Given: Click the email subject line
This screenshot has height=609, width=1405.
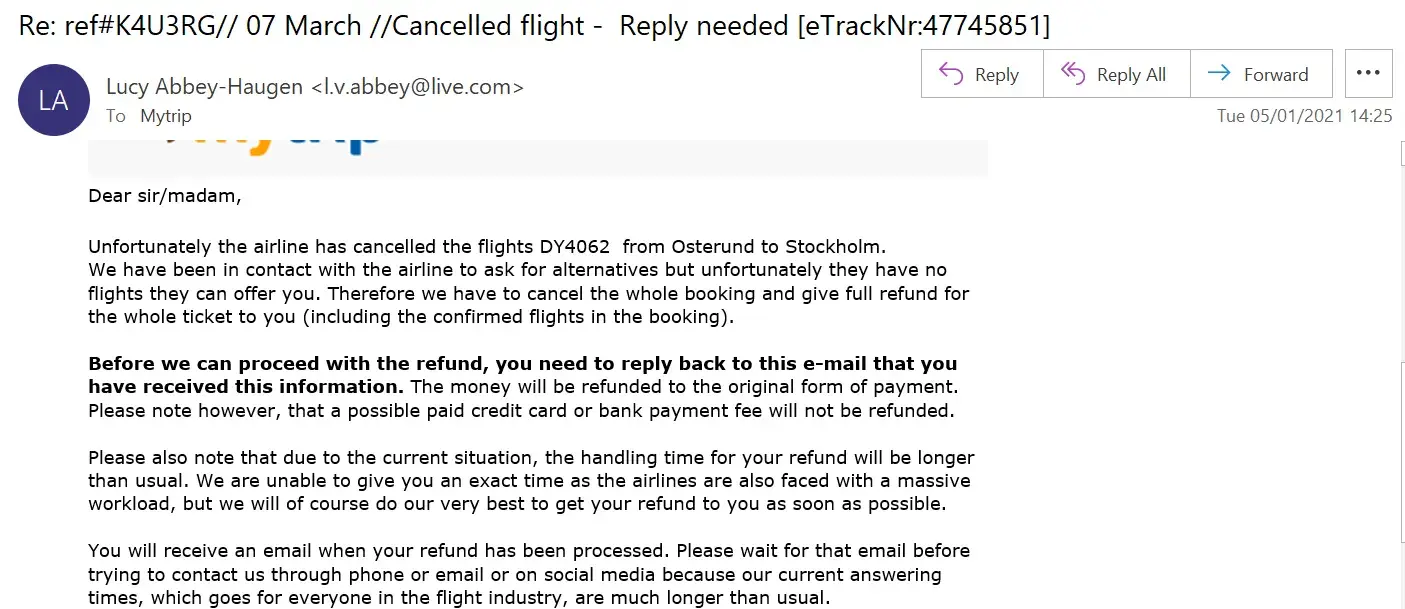Looking at the screenshot, I should click(x=400, y=25).
